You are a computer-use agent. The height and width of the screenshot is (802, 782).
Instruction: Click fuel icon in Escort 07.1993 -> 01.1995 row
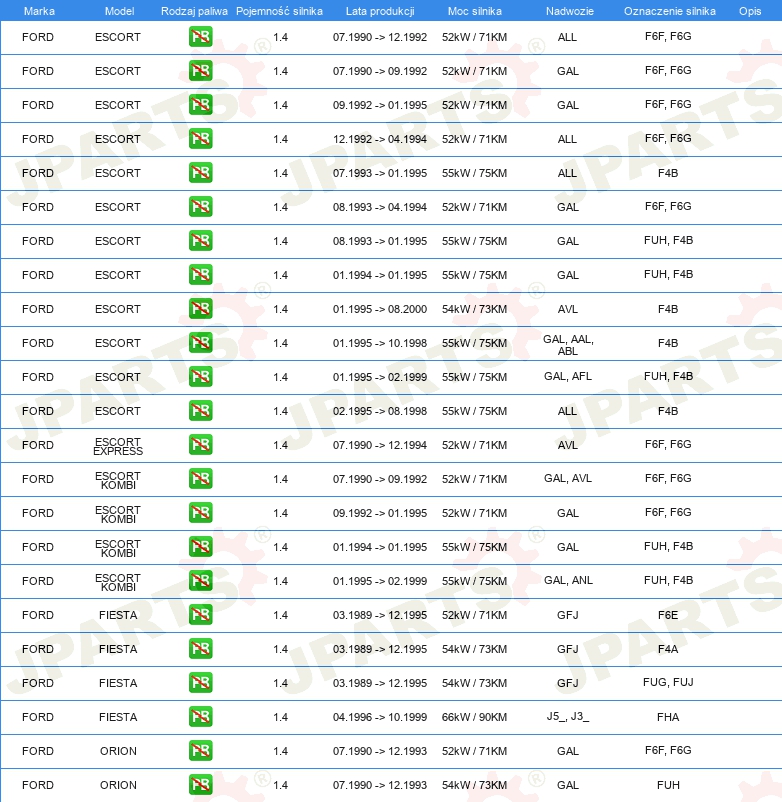[x=200, y=173]
